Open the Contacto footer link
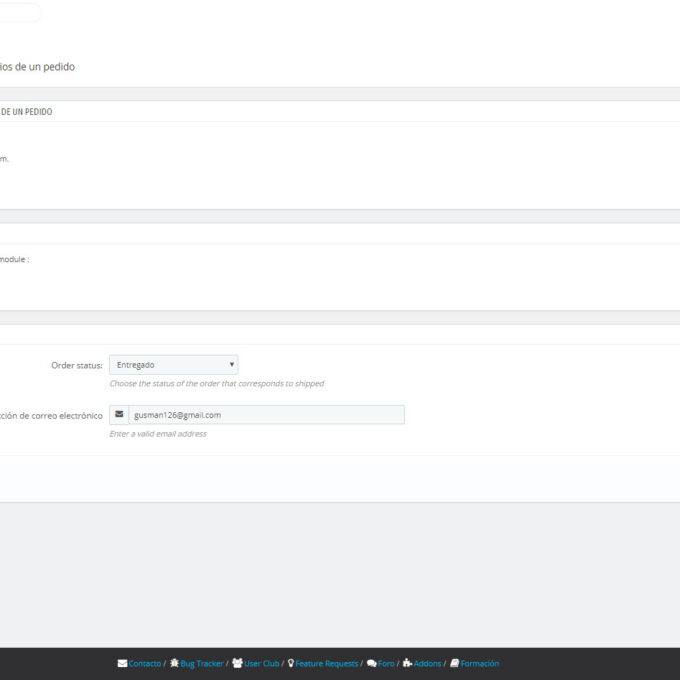680x680 pixels. (x=144, y=664)
